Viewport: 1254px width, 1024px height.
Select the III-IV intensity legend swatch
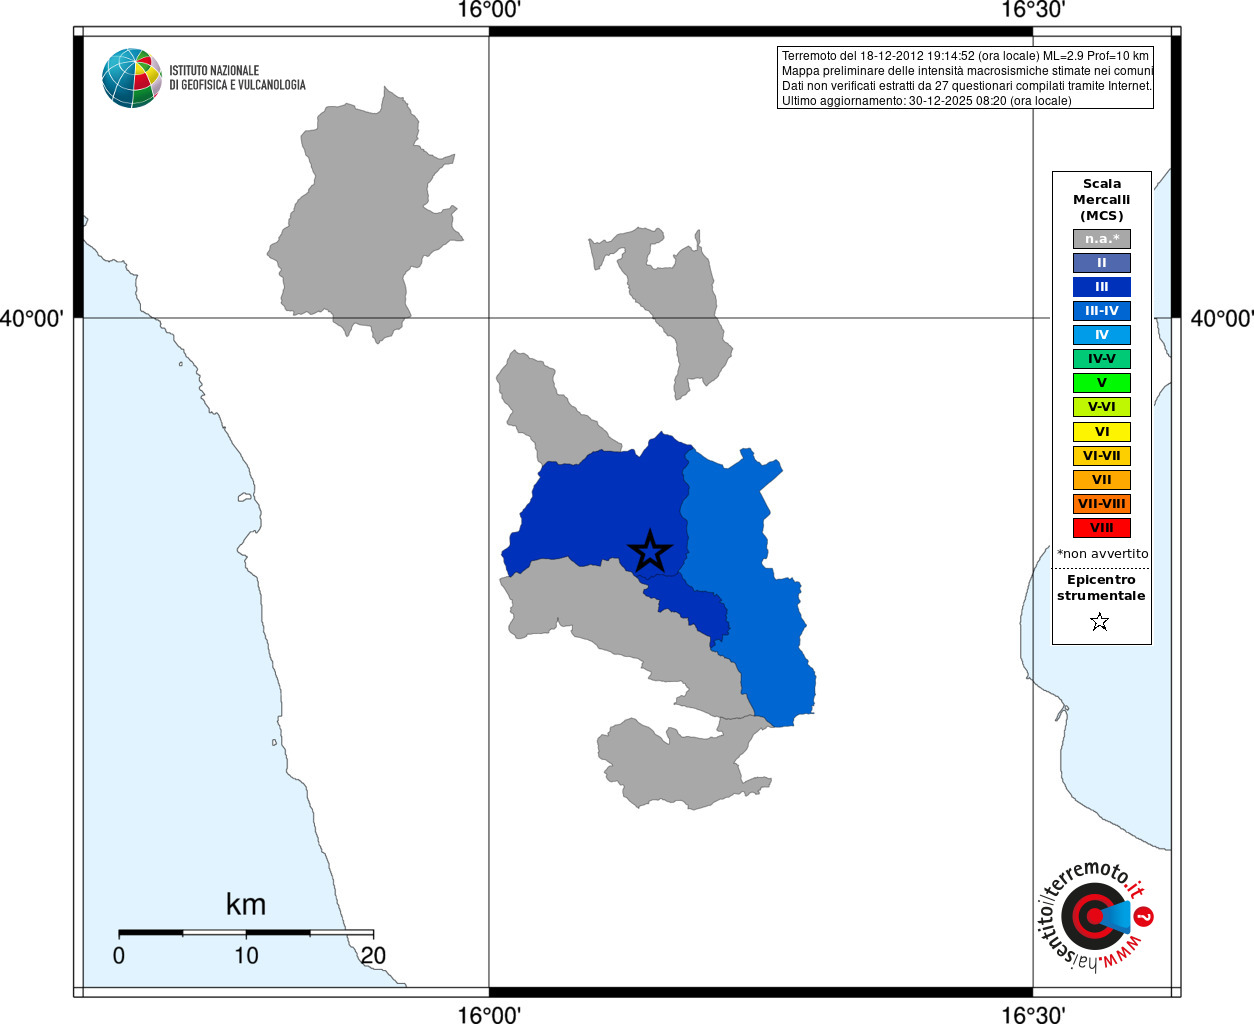tap(1102, 311)
